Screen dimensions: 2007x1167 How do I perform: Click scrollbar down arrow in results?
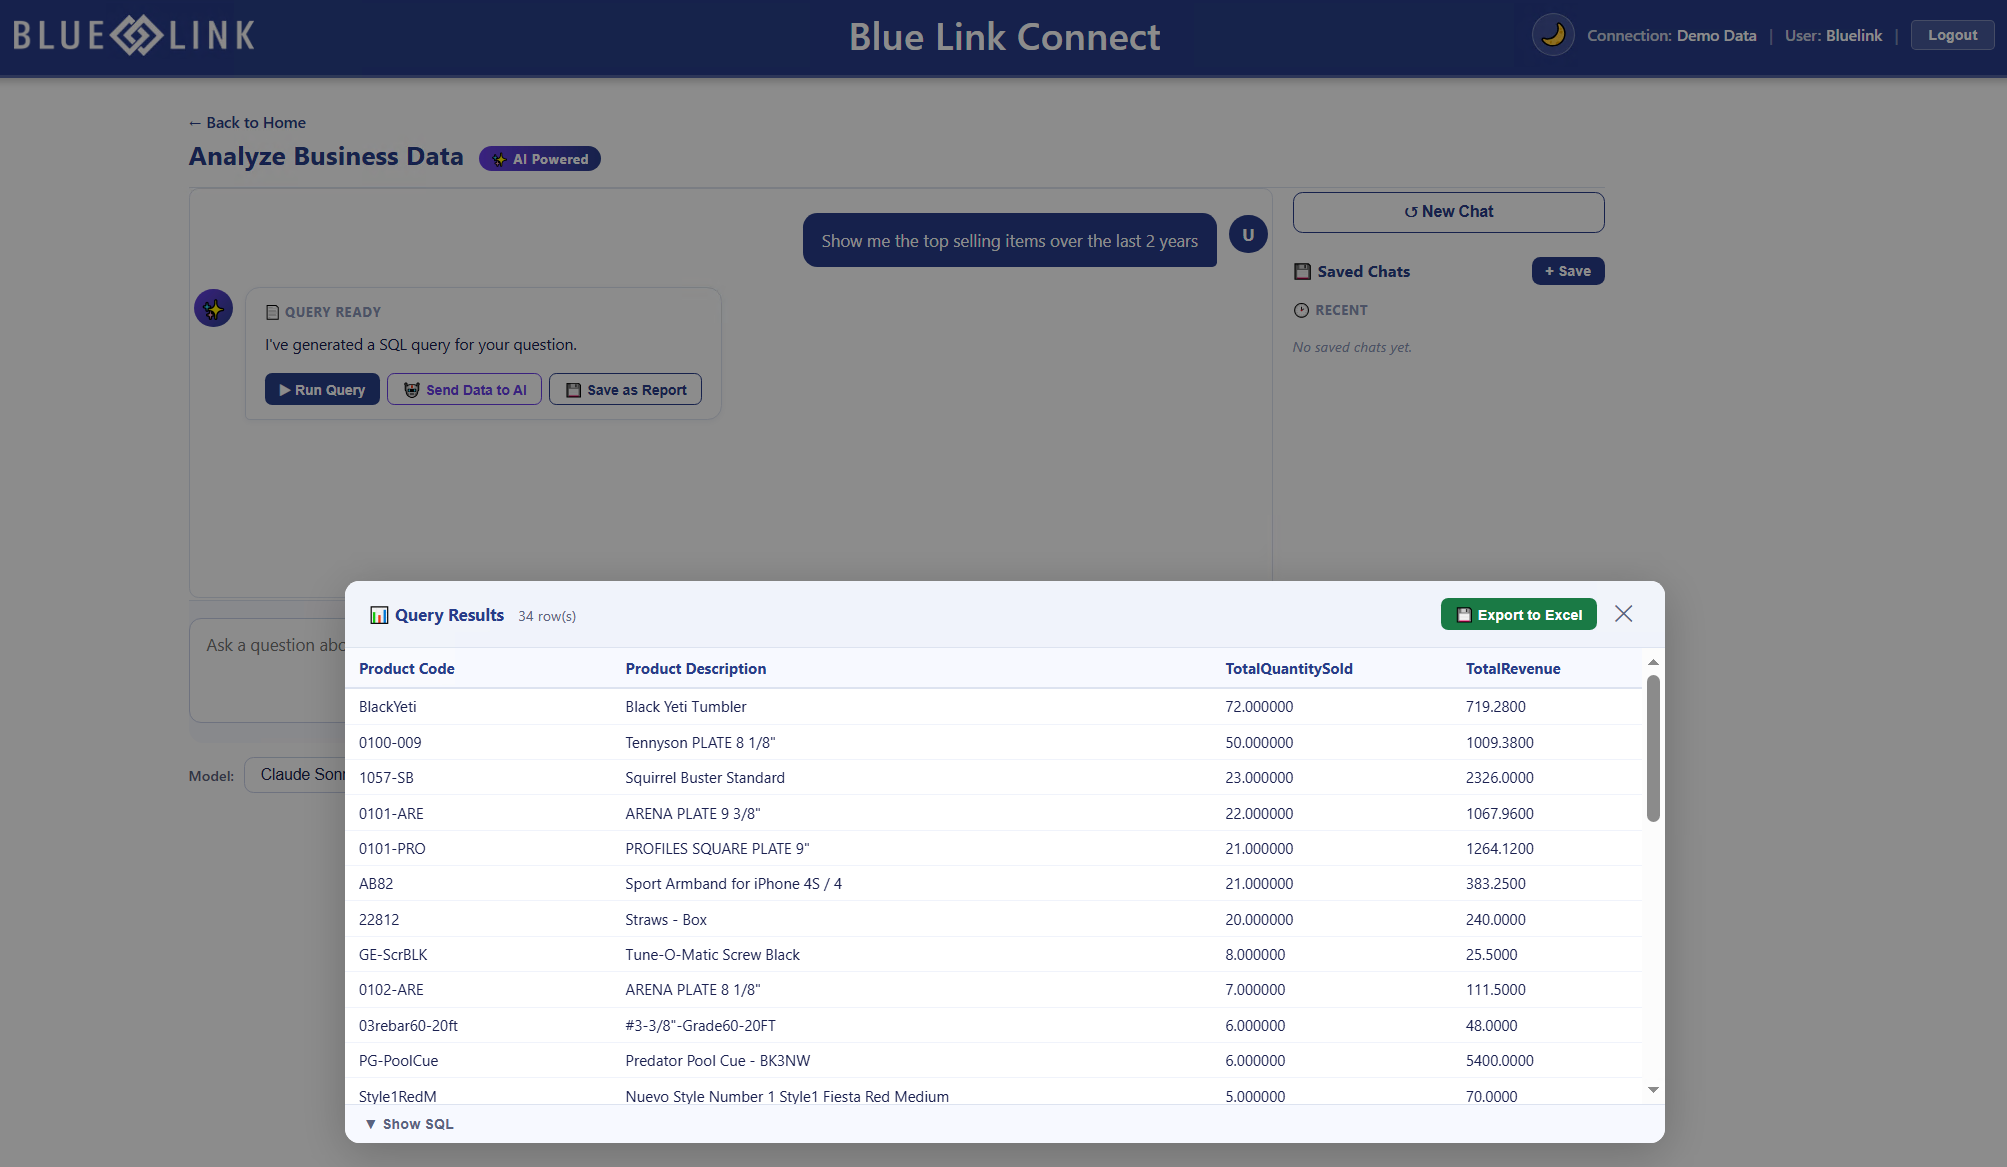1653,1090
